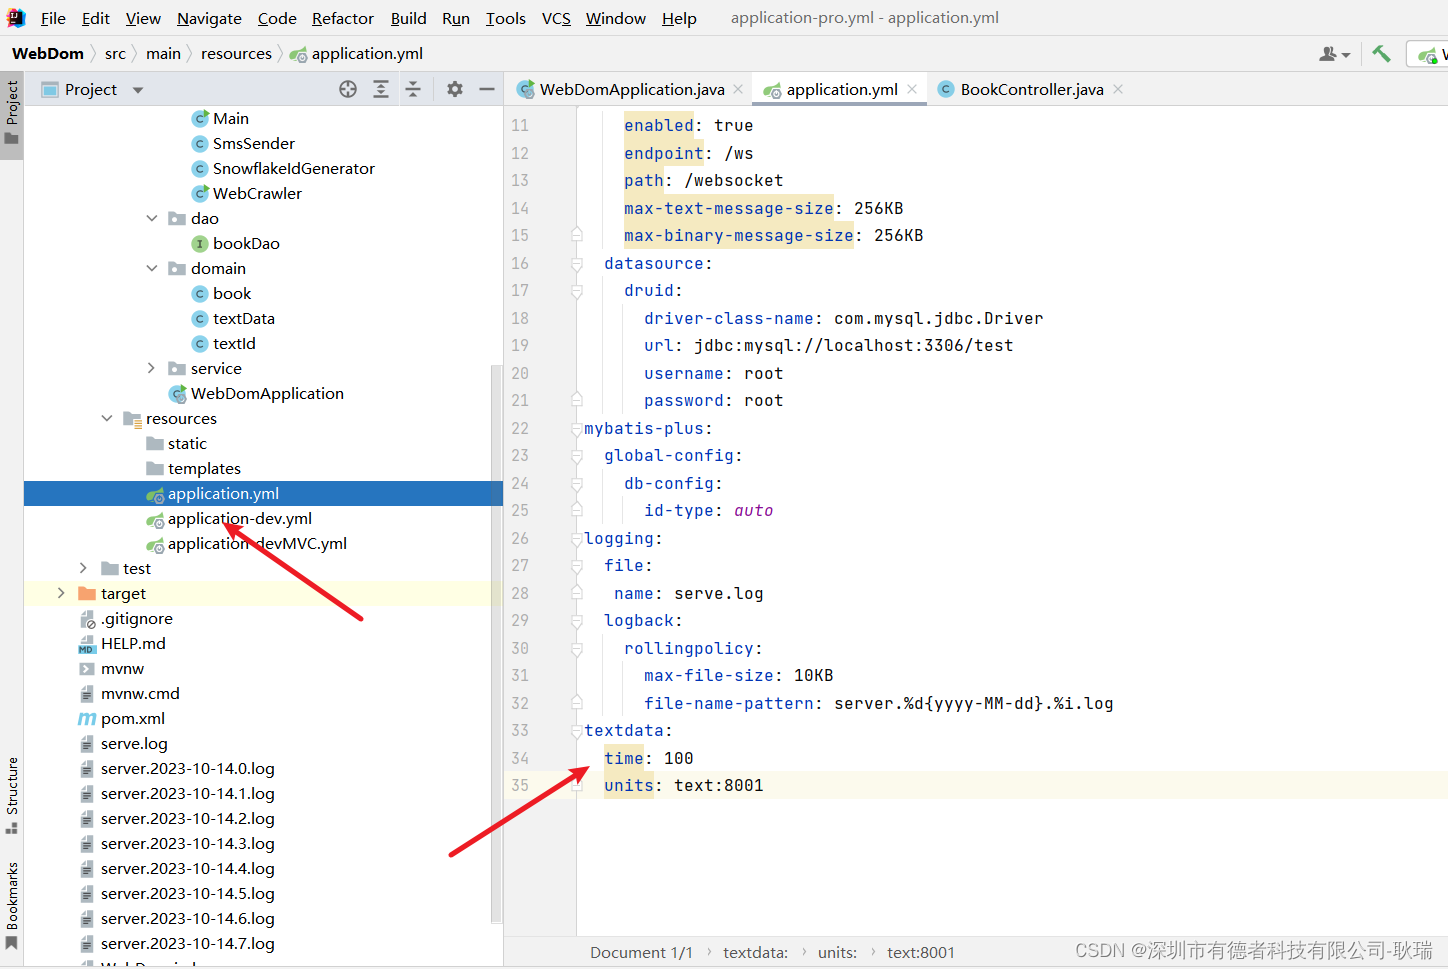This screenshot has height=969, width=1448.
Task: Select pom.xml in the Project tree
Action: click(x=132, y=718)
